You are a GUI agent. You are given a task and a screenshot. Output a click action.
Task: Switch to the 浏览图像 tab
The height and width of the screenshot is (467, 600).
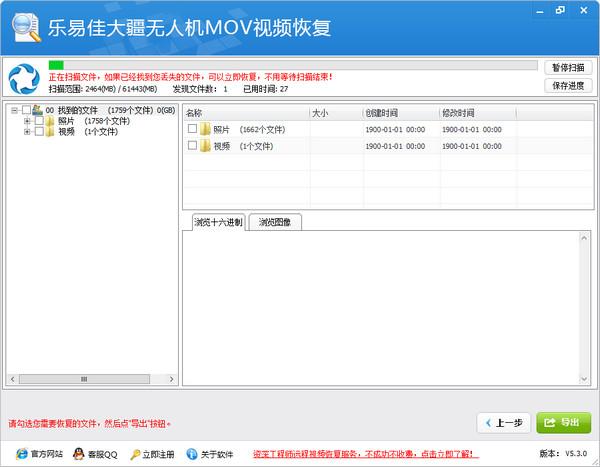point(274,222)
